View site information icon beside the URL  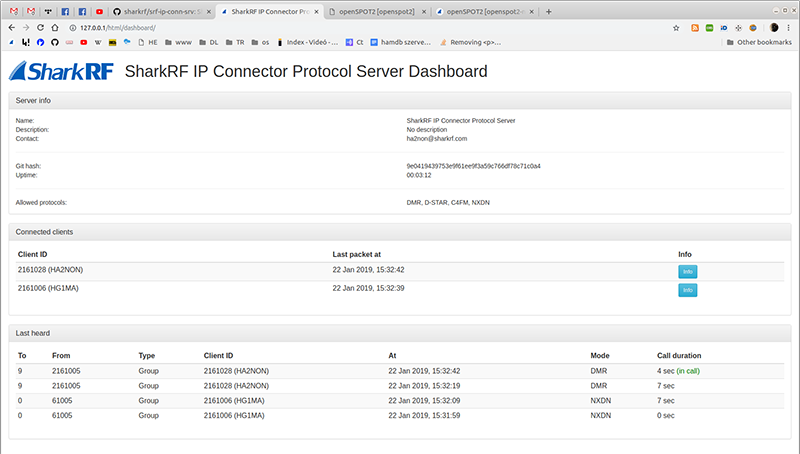(x=72, y=28)
